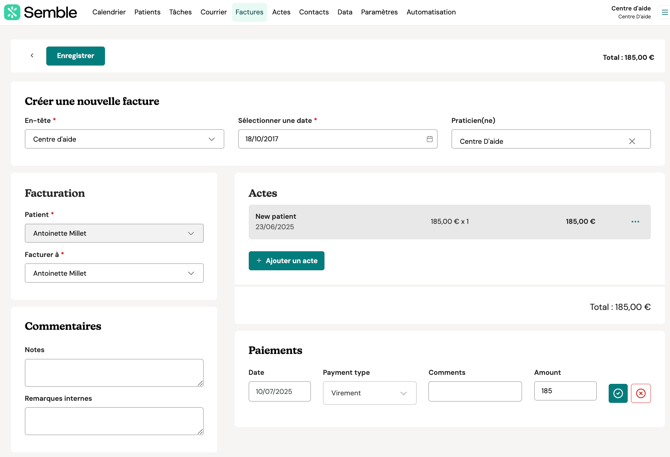The image size is (670, 457).
Task: Open the Automatisation menu item
Action: (x=431, y=12)
